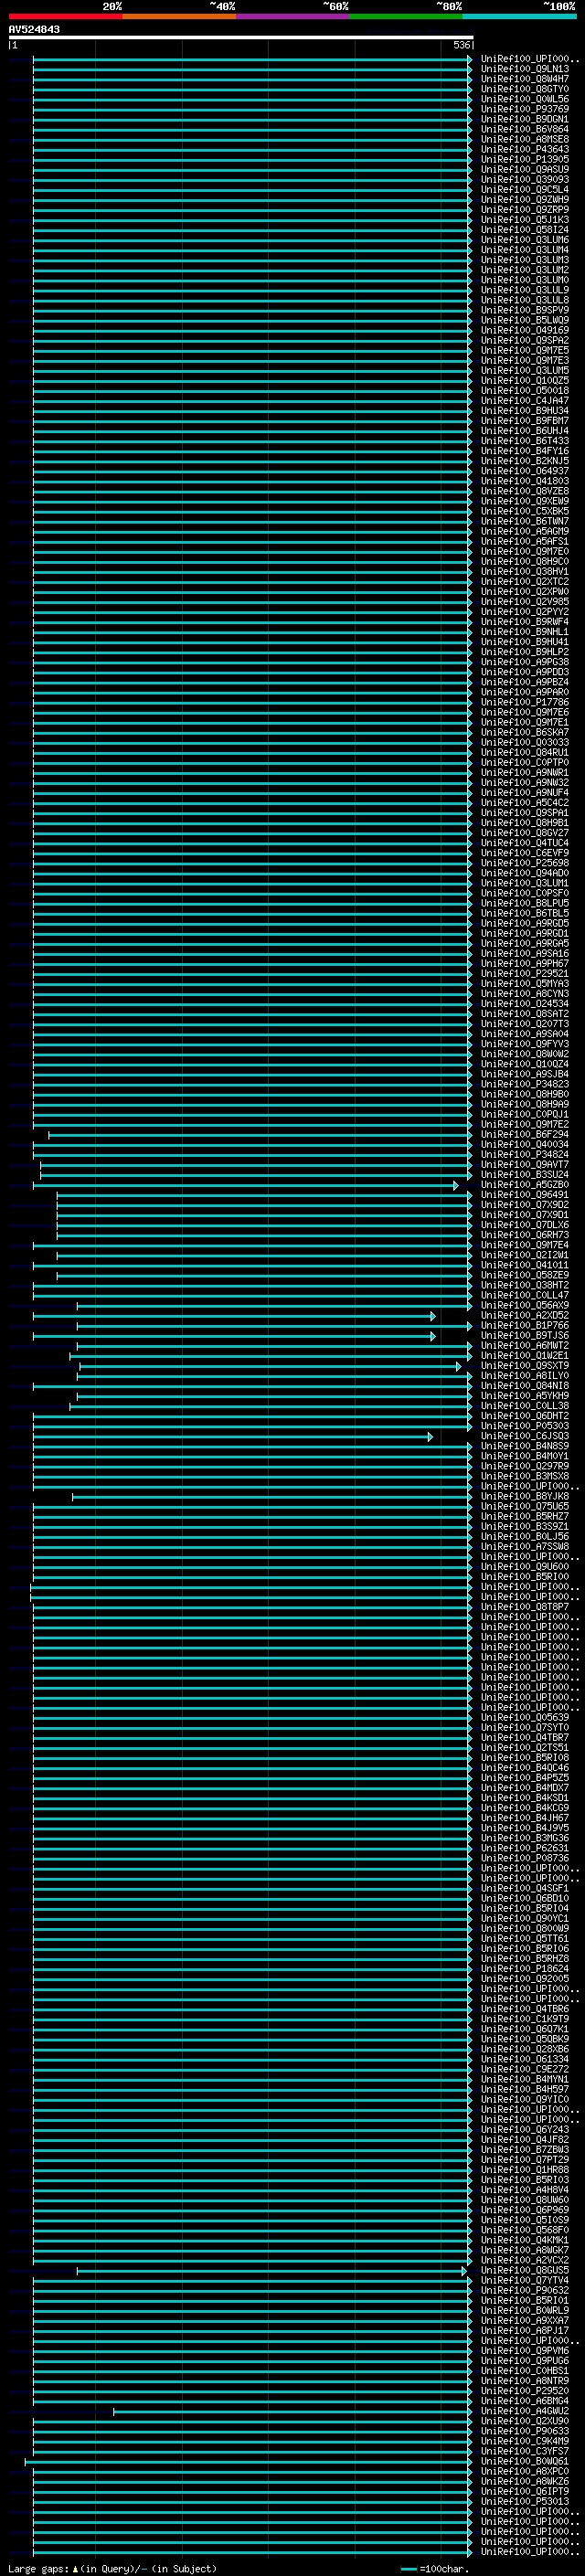Viewport: 585px width, 2576px height.
Task: Open hit UniRef100_Q8W4H7
Action: (x=524, y=79)
